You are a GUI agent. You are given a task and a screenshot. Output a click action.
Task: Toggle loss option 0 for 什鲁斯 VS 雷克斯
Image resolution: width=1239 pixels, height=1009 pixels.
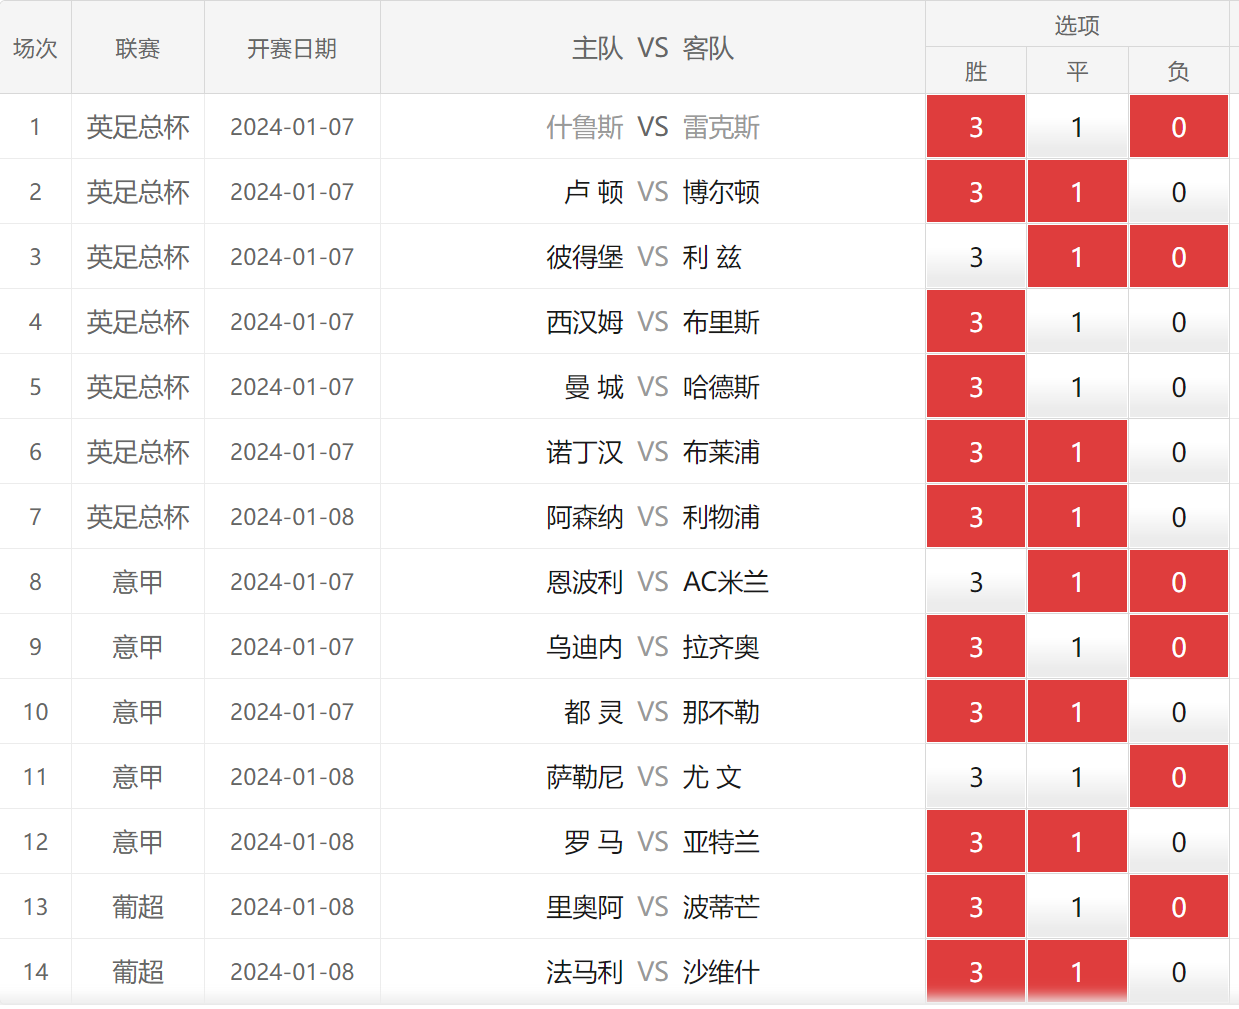[1179, 127]
